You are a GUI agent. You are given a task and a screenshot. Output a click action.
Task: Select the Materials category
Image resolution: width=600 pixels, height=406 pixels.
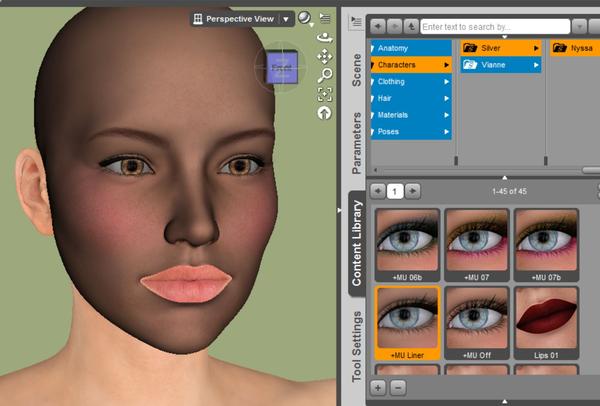(411, 115)
